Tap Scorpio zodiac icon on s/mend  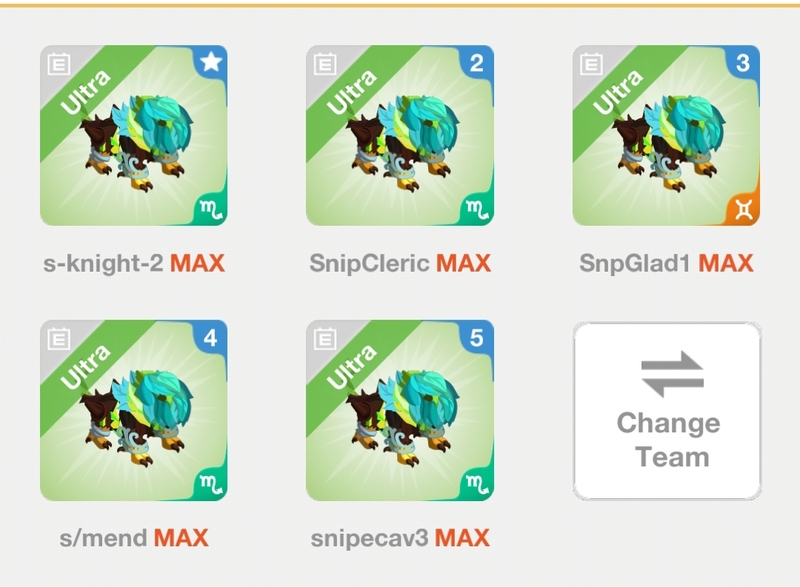(211, 484)
